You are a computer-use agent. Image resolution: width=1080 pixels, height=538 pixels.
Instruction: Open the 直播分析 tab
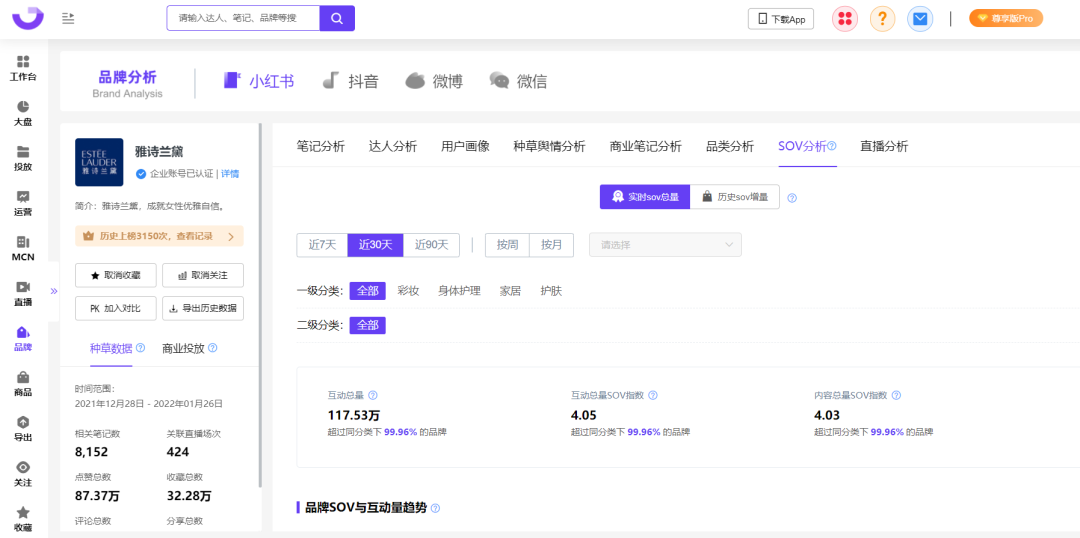pyautogui.click(x=884, y=146)
